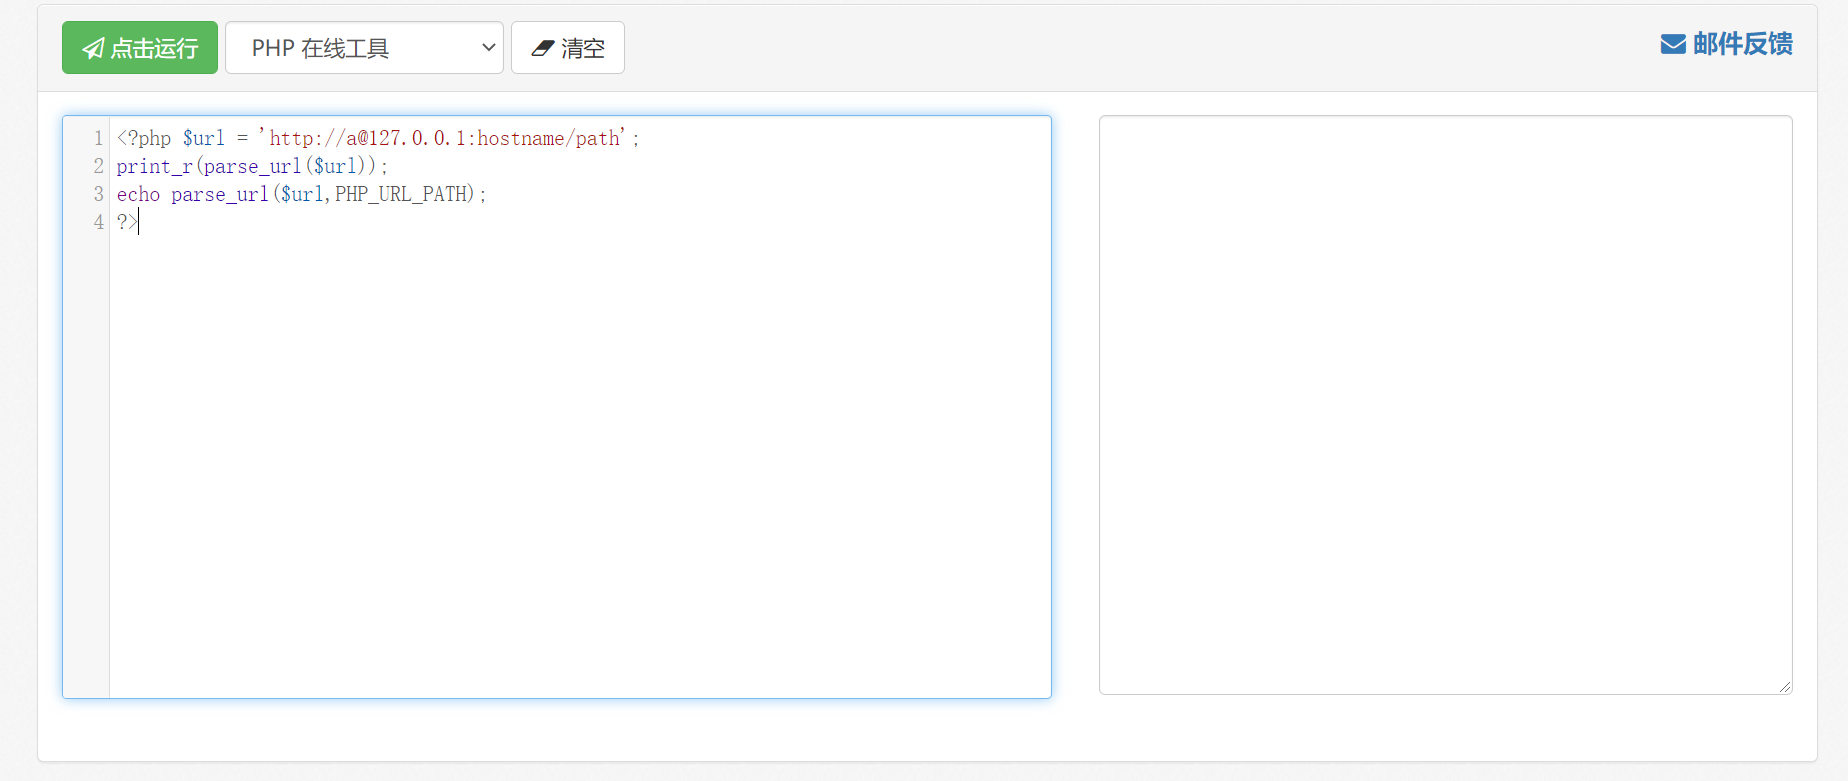The width and height of the screenshot is (1848, 781).
Task: Click parse_url call on line 2
Action: [x=252, y=166]
